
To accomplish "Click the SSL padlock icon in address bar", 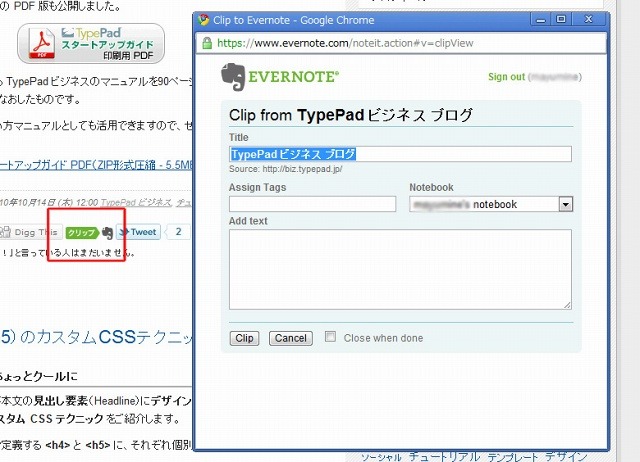I will click(x=207, y=43).
